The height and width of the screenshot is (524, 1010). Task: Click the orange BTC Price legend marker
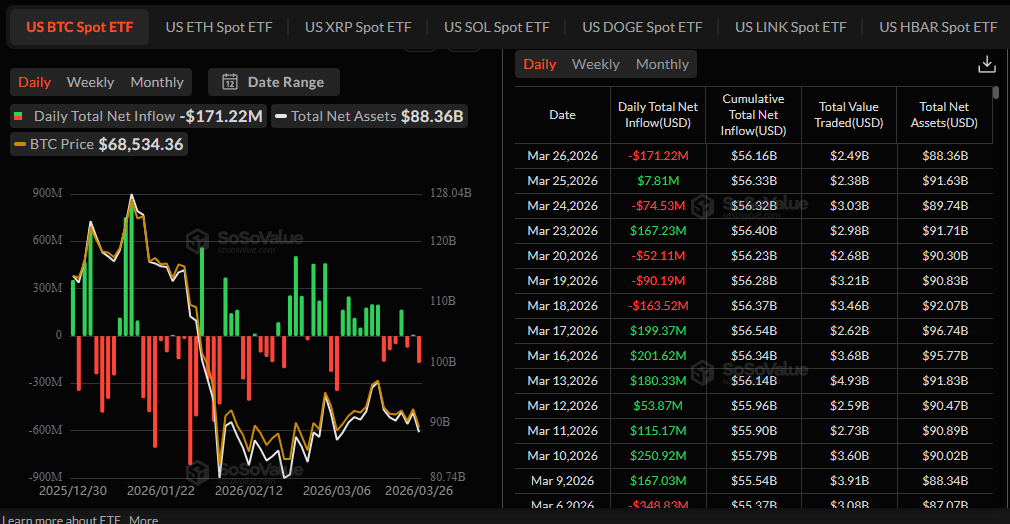pyautogui.click(x=20, y=145)
